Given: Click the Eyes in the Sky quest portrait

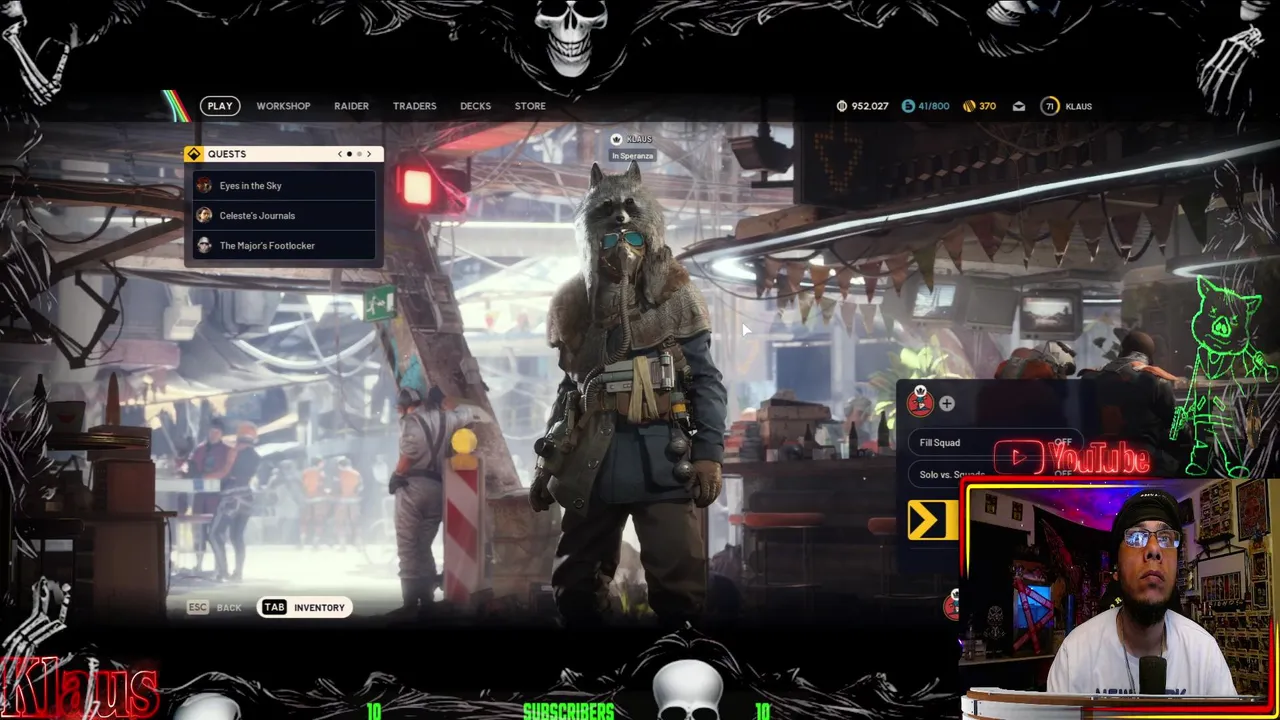Looking at the screenshot, I should [x=204, y=186].
